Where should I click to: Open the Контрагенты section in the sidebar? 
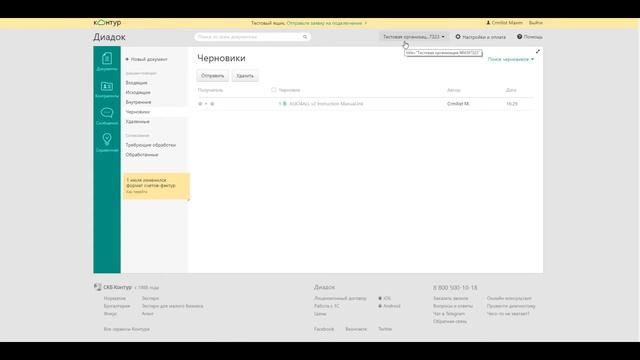click(107, 89)
